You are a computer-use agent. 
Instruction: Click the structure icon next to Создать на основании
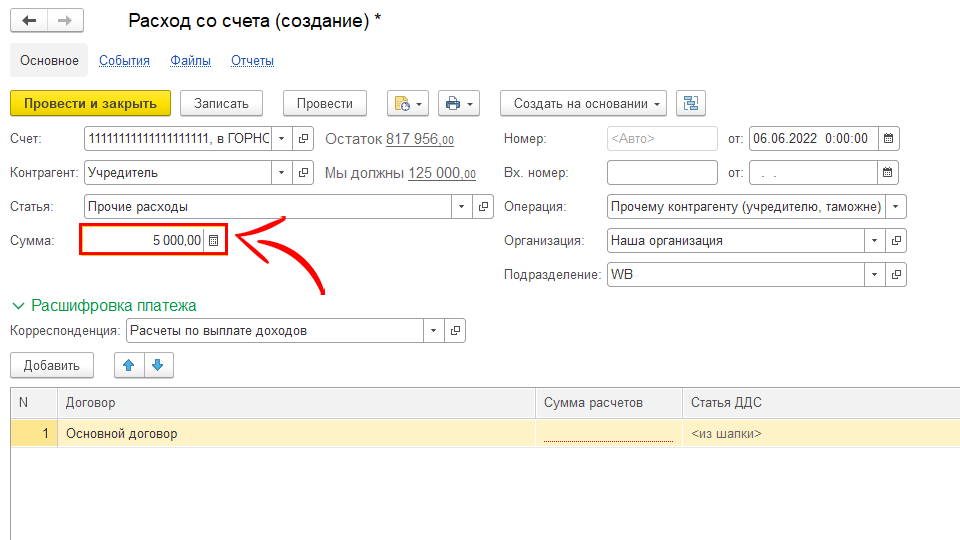pyautogui.click(x=691, y=103)
